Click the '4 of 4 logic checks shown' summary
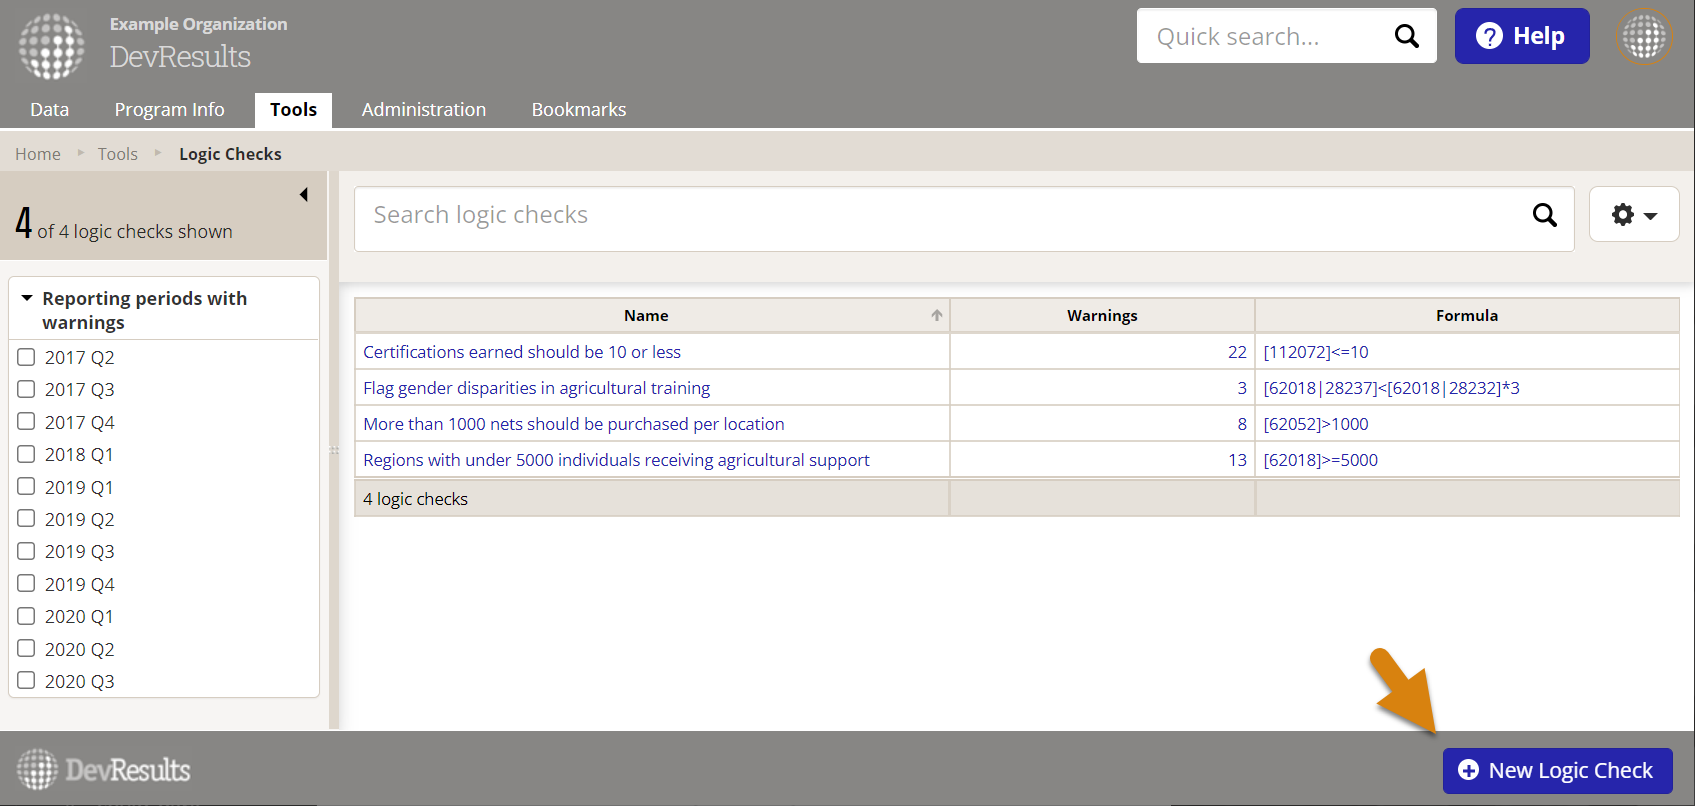 click(124, 222)
